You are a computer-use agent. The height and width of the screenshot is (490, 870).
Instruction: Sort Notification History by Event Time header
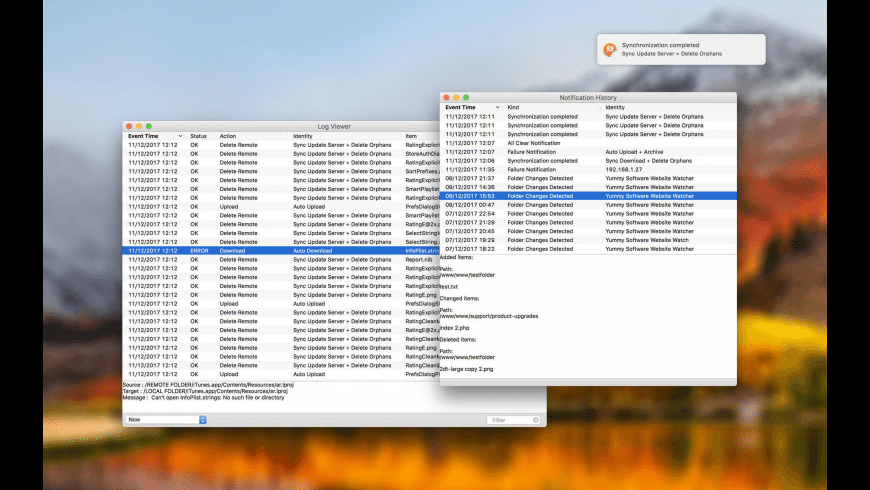coord(472,107)
